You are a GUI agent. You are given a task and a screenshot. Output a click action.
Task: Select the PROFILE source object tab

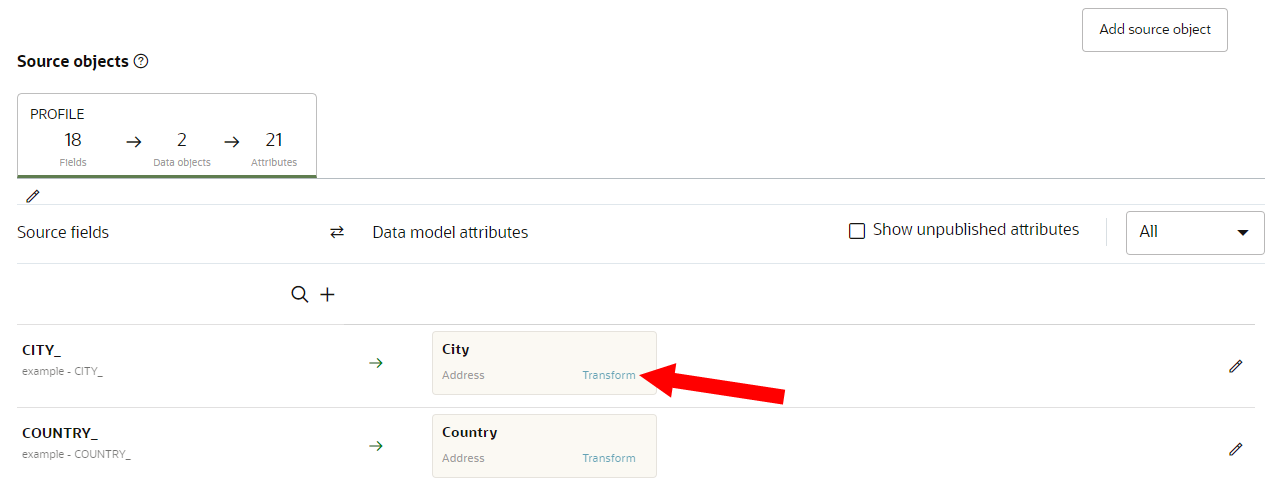point(167,136)
